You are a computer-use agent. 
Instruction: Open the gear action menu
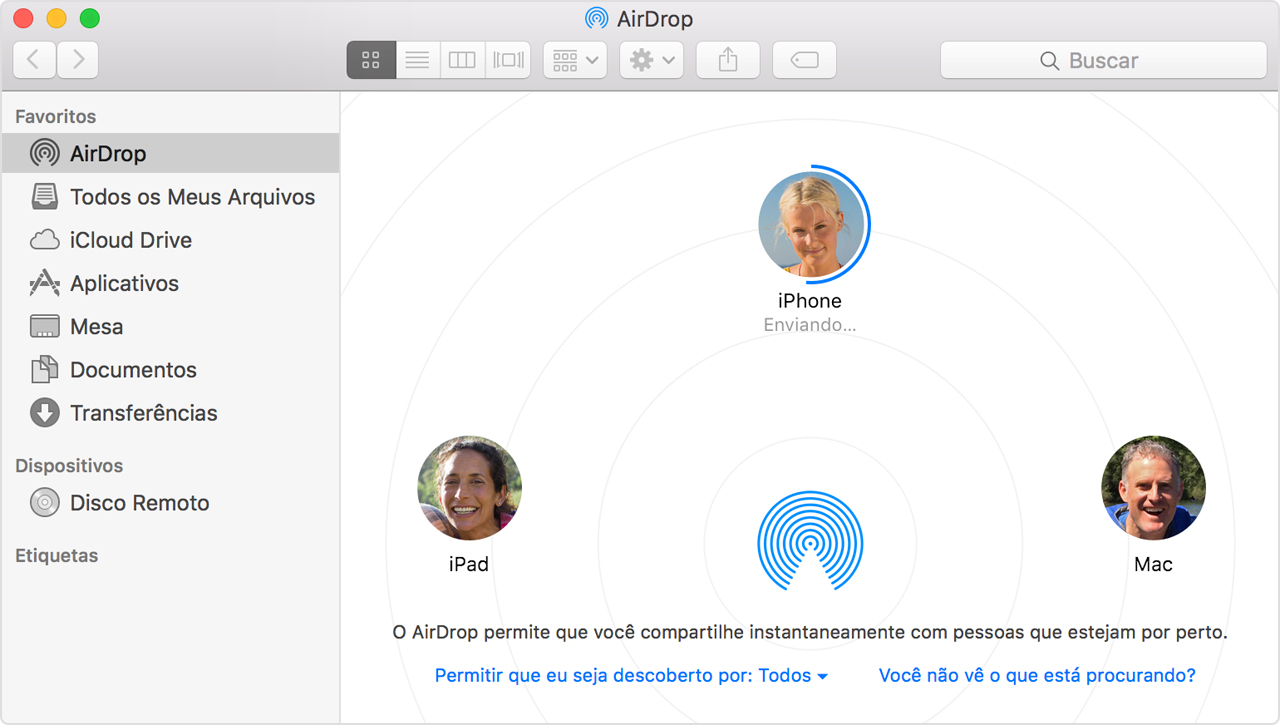651,60
